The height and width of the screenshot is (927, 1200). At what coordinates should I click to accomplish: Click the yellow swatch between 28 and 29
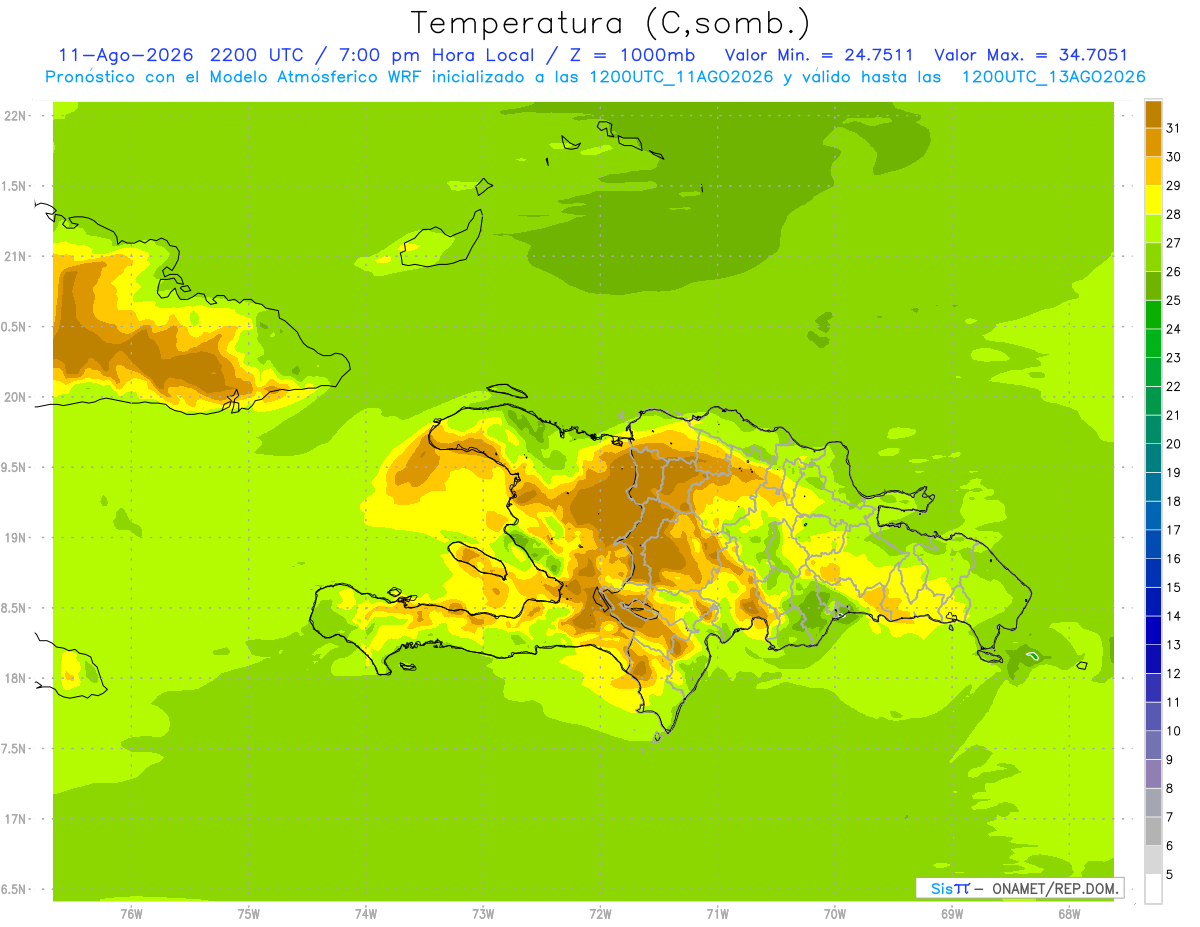coord(1153,199)
